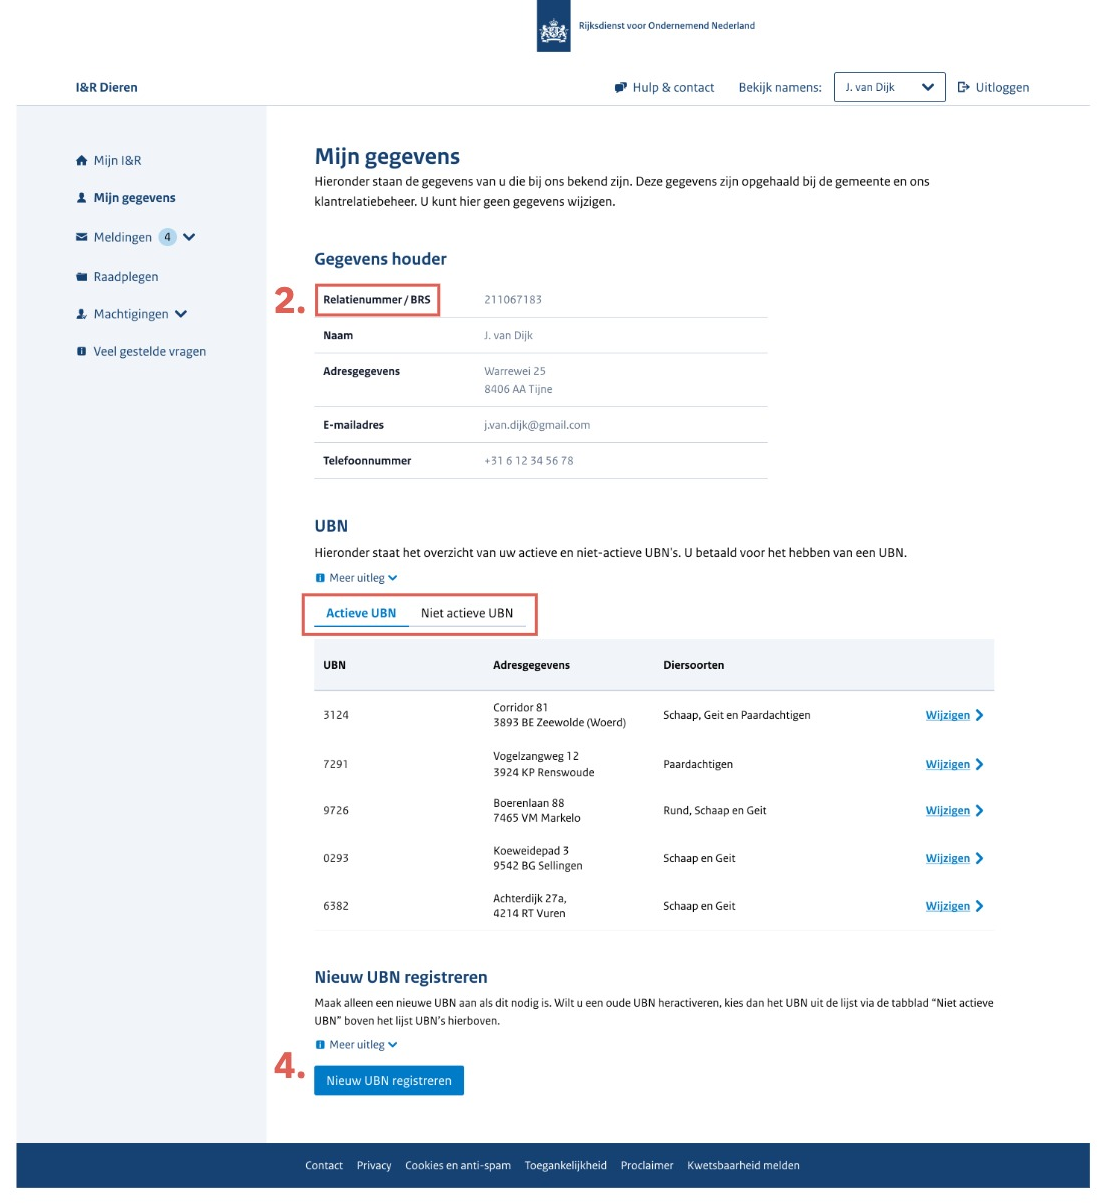The height and width of the screenshot is (1204, 1106).
Task: Click the Diersoorten column header
Action: [x=693, y=665]
